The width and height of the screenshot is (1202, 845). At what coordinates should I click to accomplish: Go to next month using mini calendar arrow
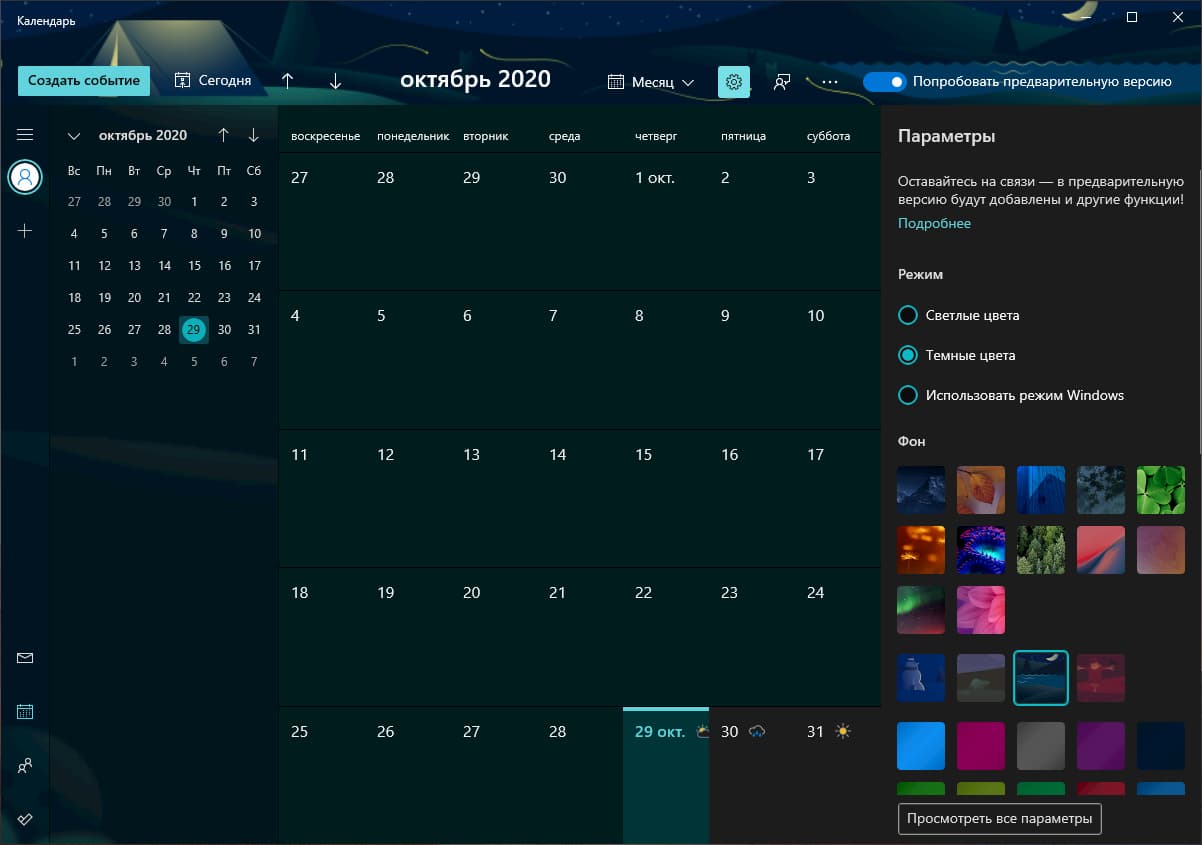pyautogui.click(x=252, y=135)
